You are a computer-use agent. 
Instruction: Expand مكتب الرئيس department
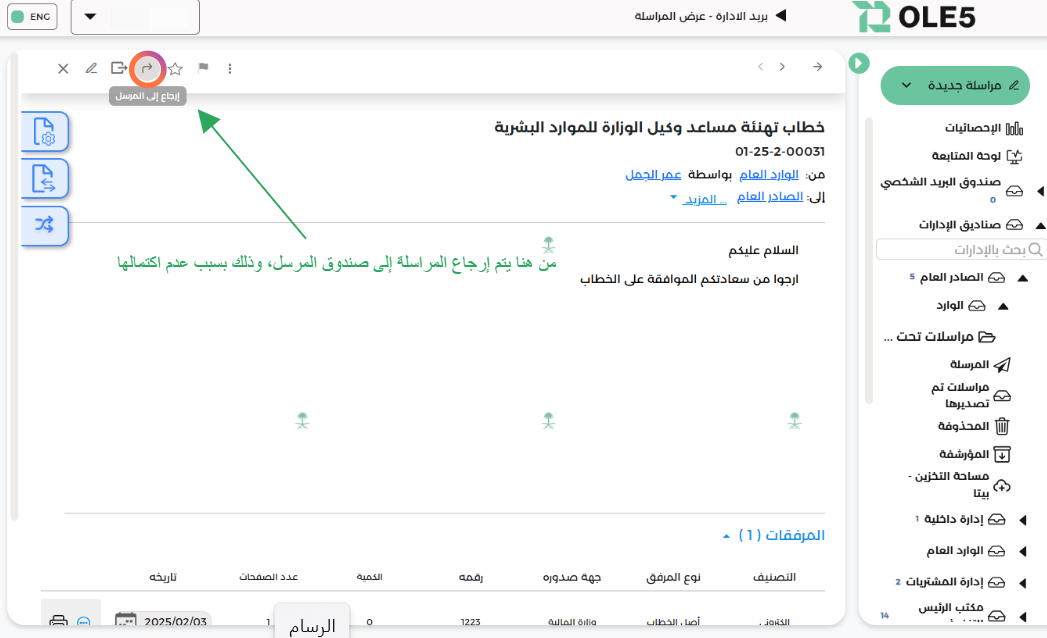coord(1022,616)
